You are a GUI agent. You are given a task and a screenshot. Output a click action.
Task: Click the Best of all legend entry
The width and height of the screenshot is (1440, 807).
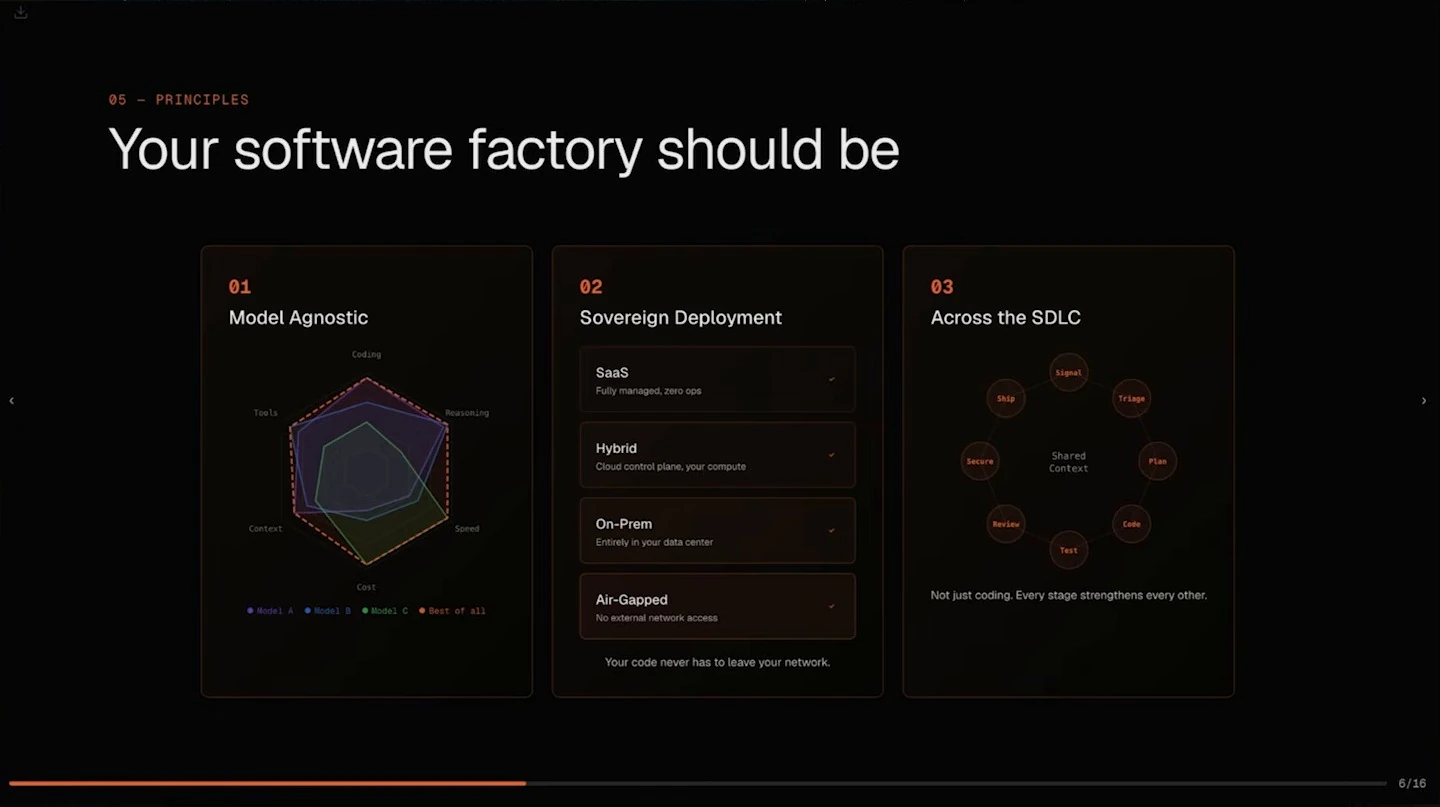point(452,611)
